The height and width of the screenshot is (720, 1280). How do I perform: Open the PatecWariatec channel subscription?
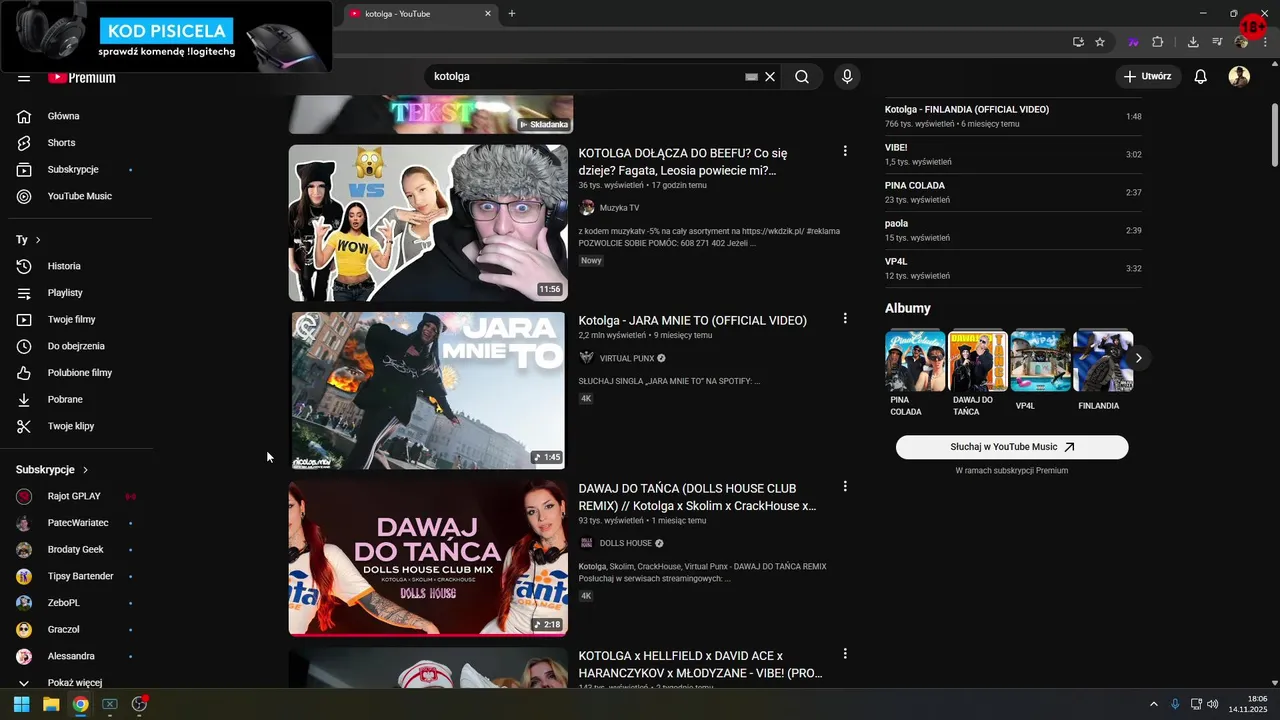pyautogui.click(x=80, y=523)
